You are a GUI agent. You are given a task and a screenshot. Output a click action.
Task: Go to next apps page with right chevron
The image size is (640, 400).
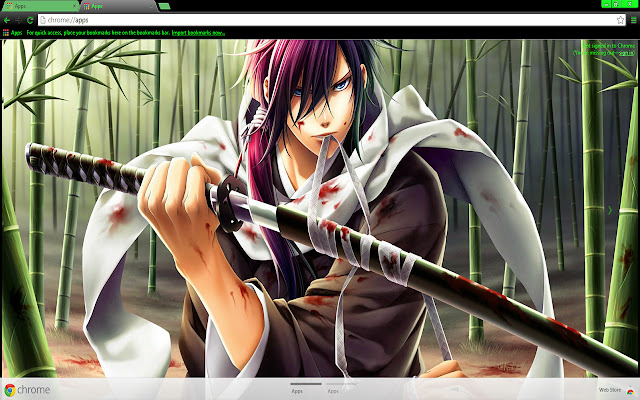[610, 210]
